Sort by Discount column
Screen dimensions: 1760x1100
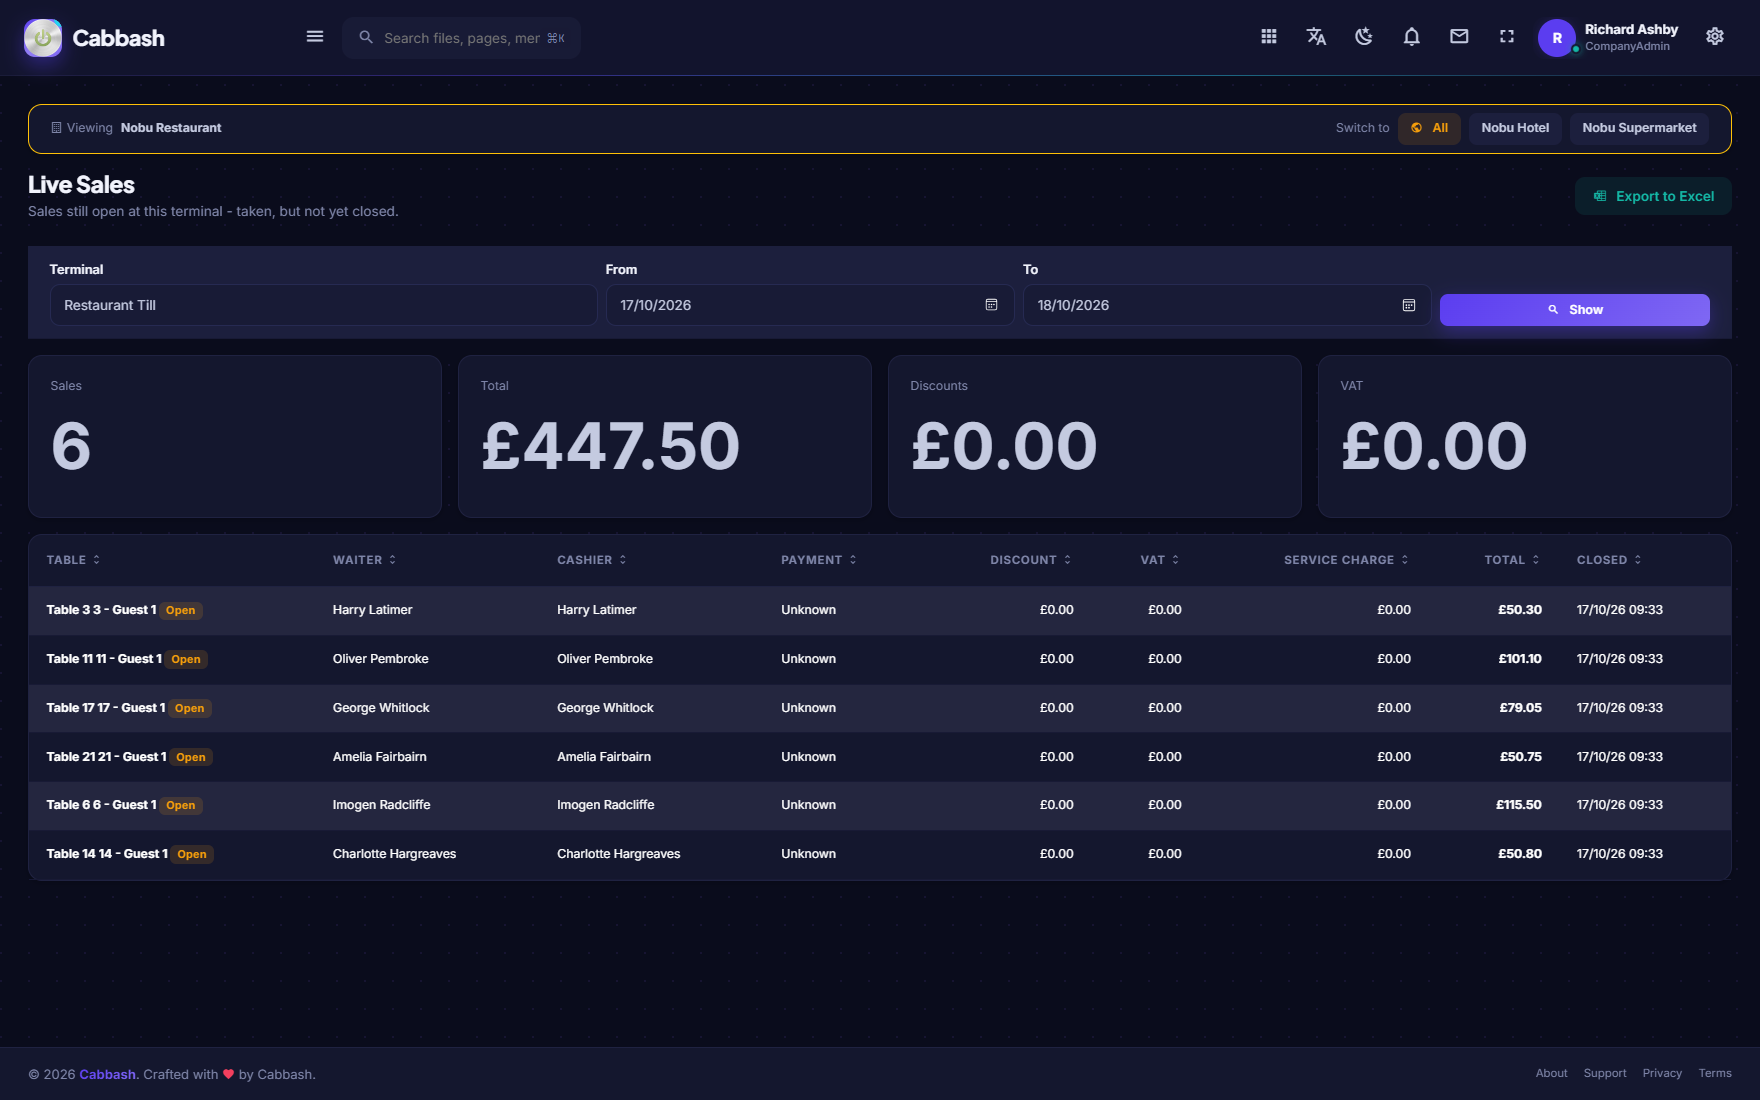[x=1030, y=560]
